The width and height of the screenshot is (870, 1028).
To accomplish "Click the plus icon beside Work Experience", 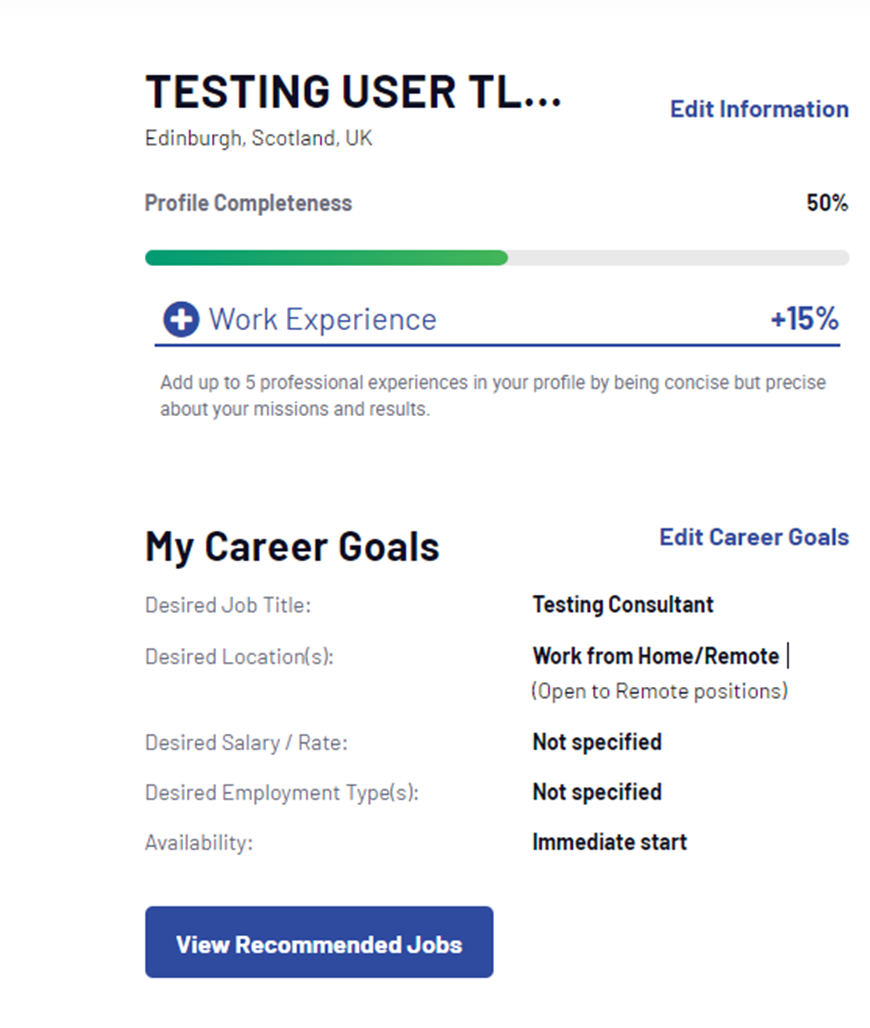I will (181, 320).
